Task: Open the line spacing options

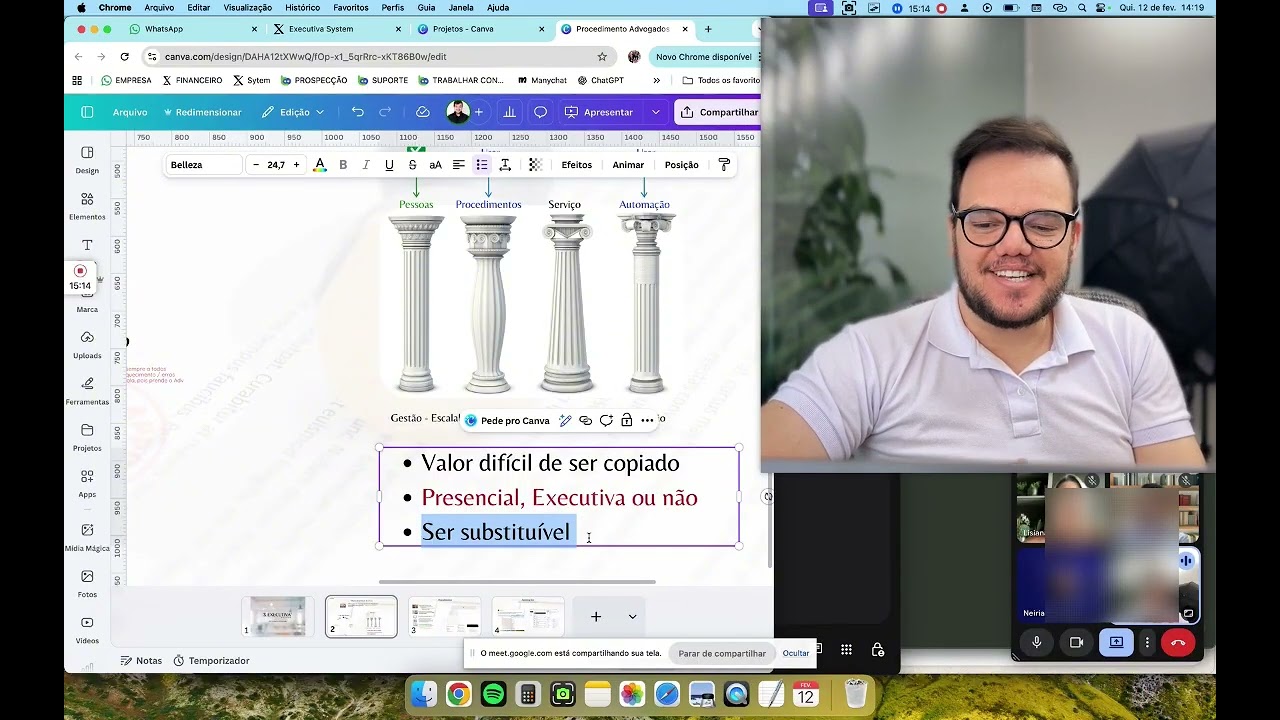Action: (505, 165)
